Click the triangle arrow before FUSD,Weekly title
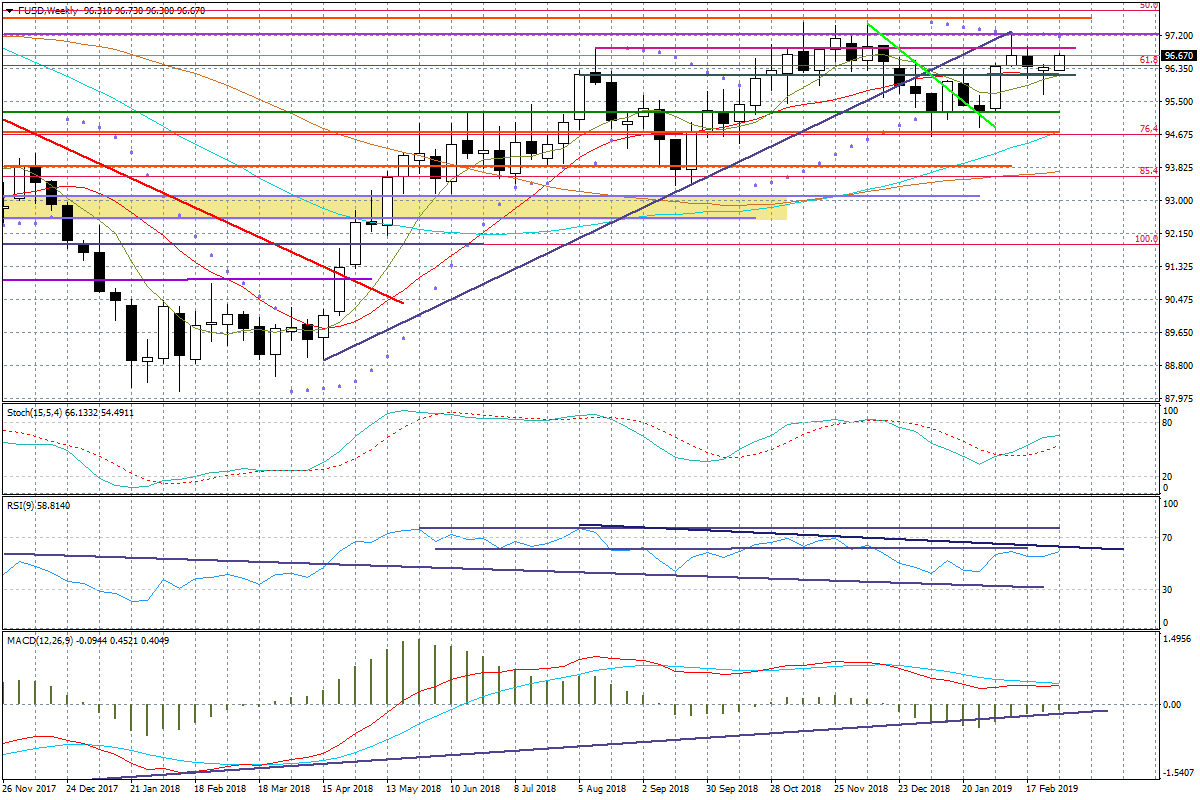The height and width of the screenshot is (800, 1200). coord(8,10)
